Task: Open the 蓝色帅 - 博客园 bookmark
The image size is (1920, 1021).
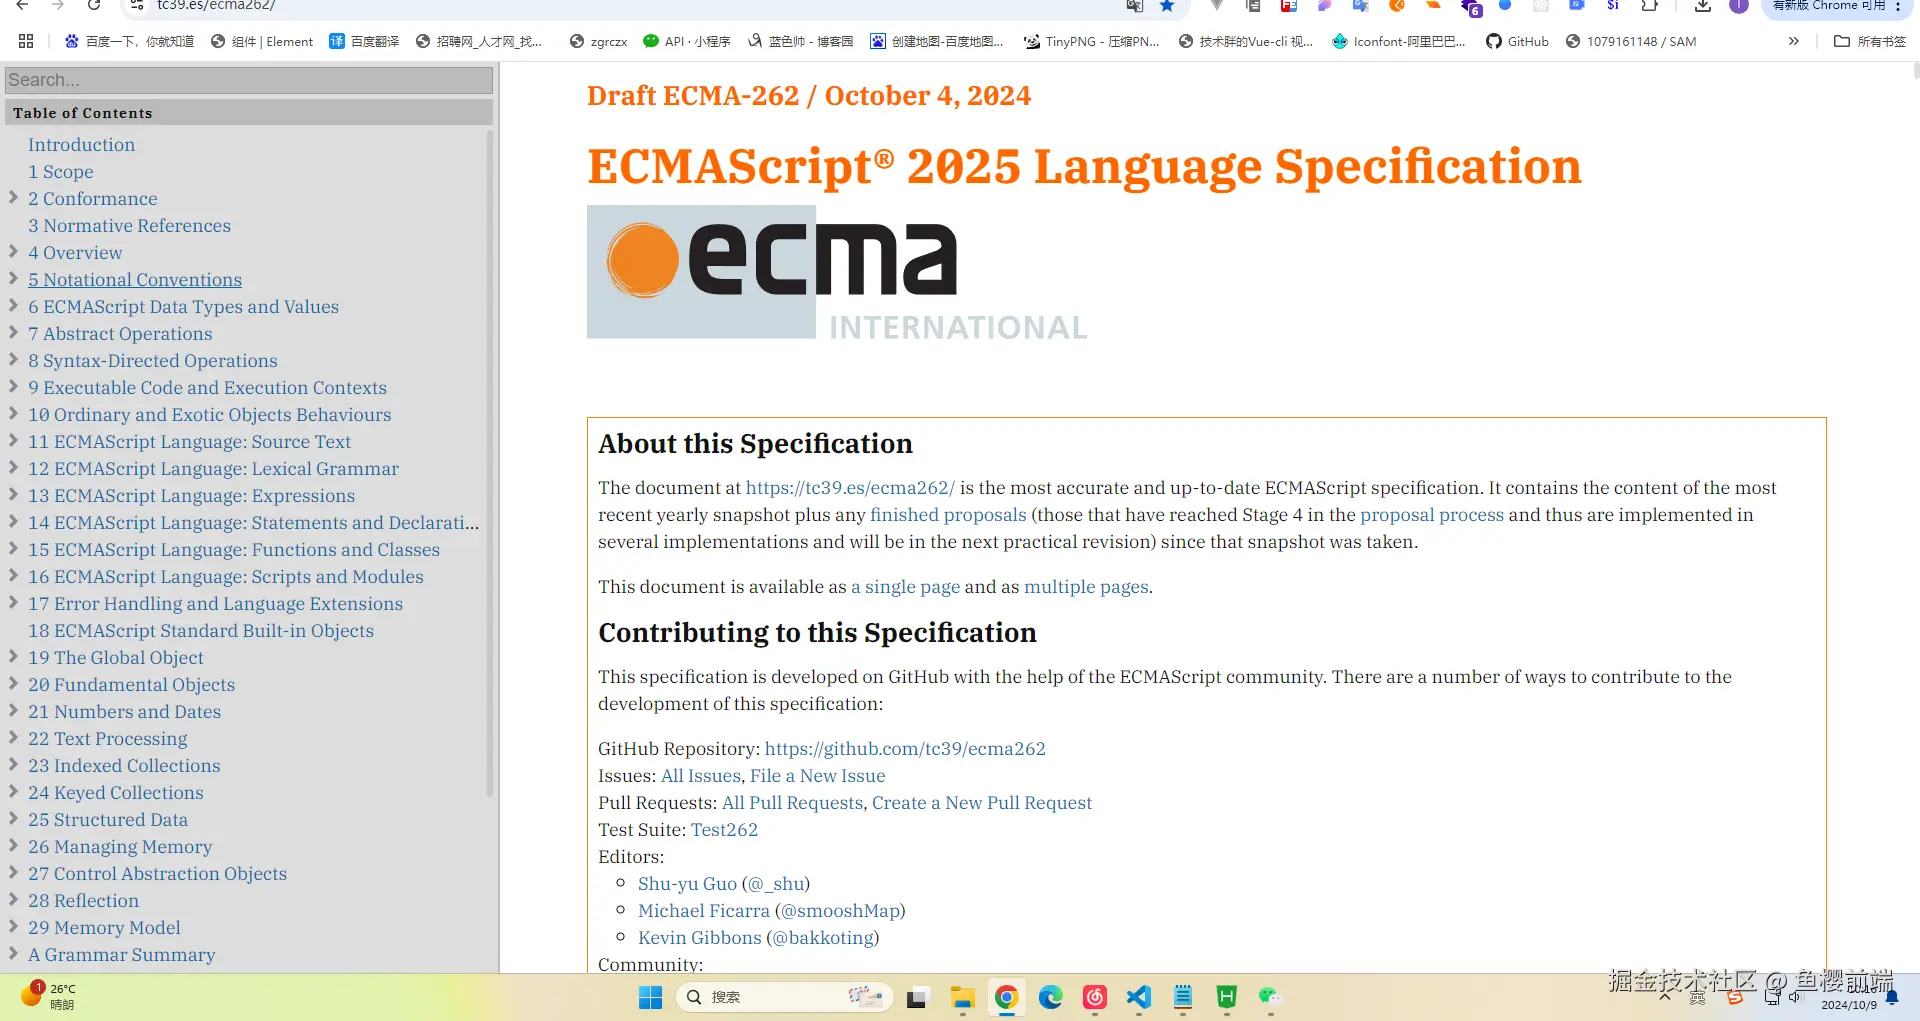Action: click(x=800, y=41)
